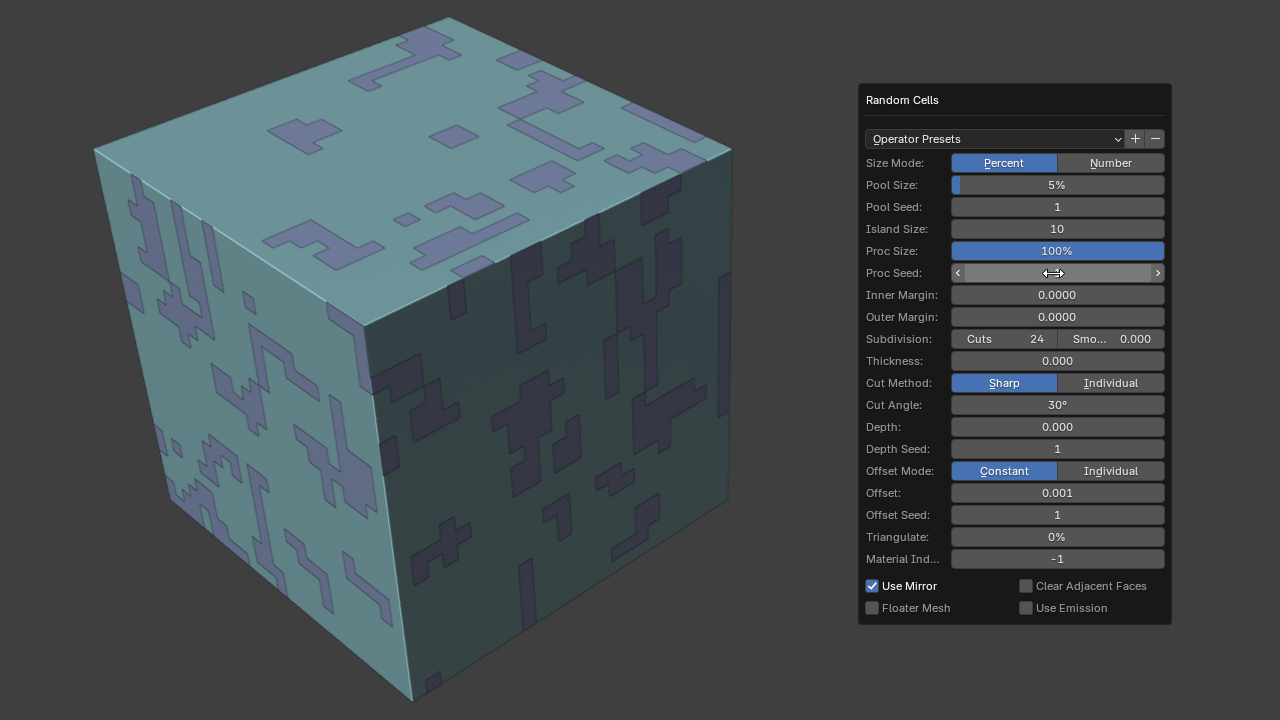Image resolution: width=1280 pixels, height=720 pixels.
Task: Switch Offset Mode to Individual
Action: (x=1110, y=471)
